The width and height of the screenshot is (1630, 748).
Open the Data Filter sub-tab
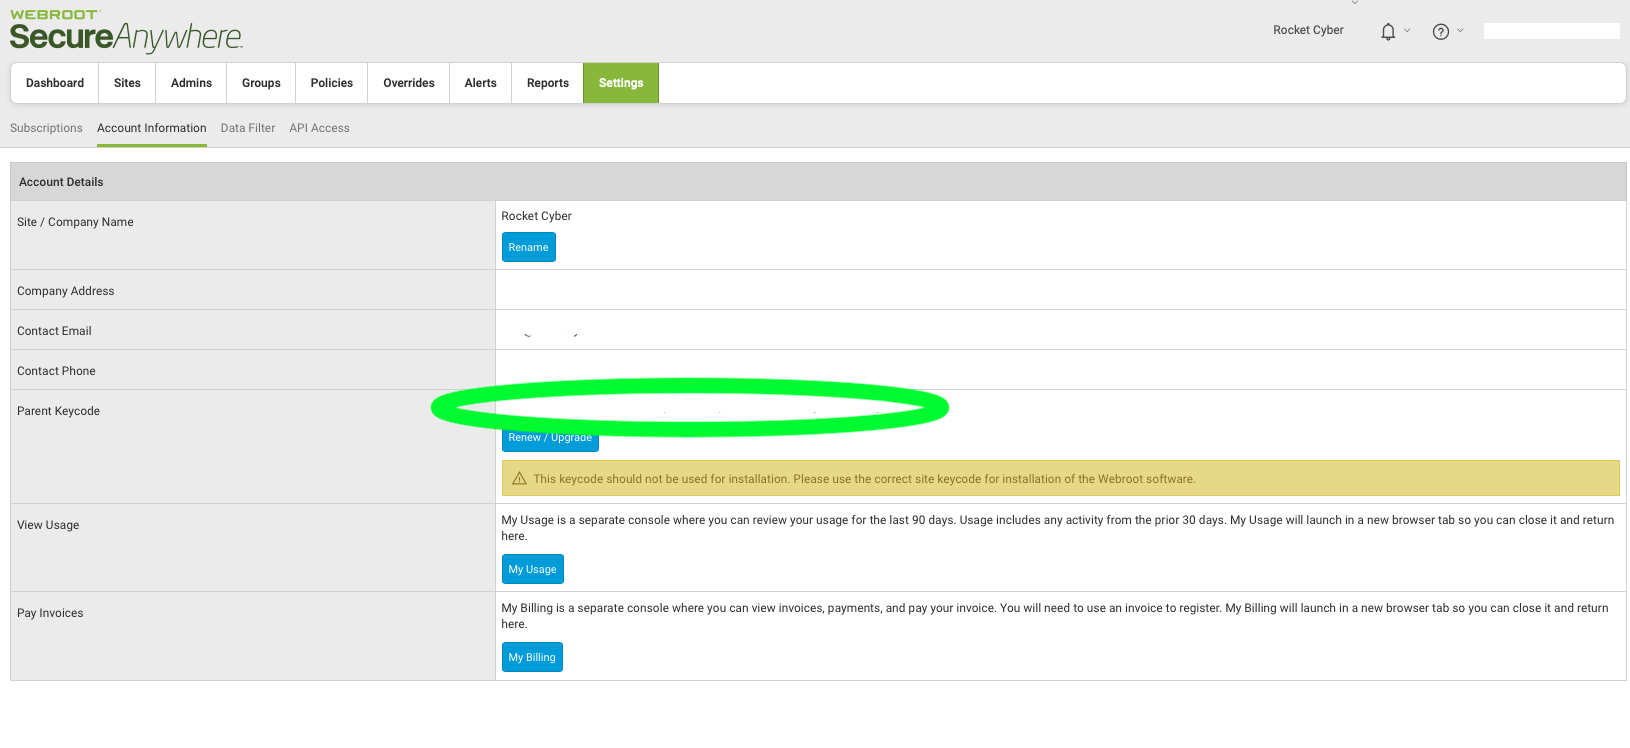[248, 128]
